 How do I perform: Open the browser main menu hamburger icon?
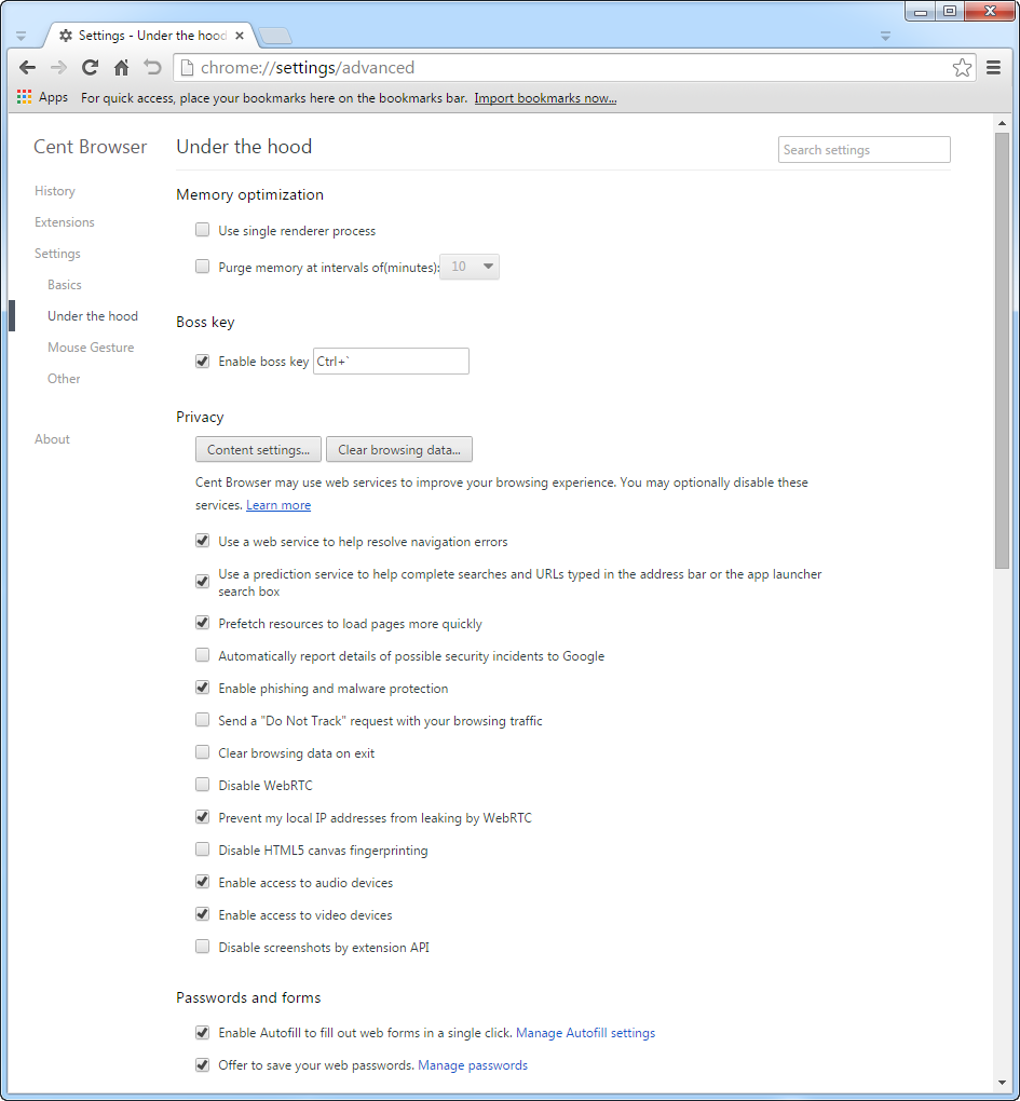coord(993,67)
